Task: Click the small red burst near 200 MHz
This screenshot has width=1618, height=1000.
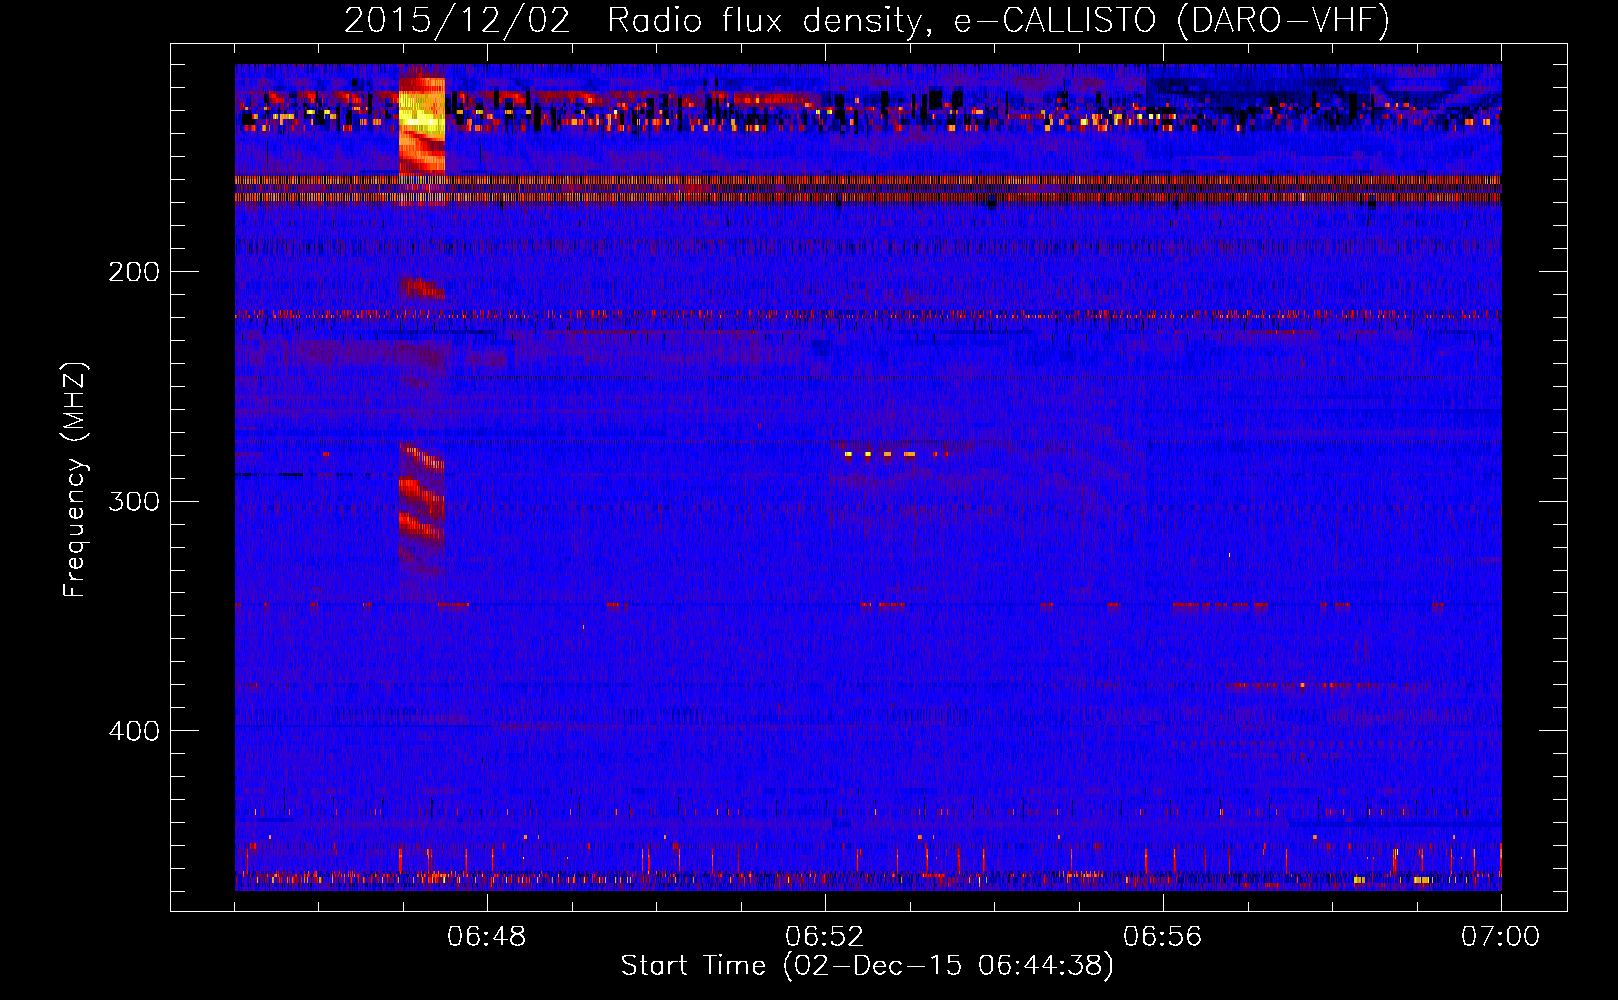Action: click(422, 288)
